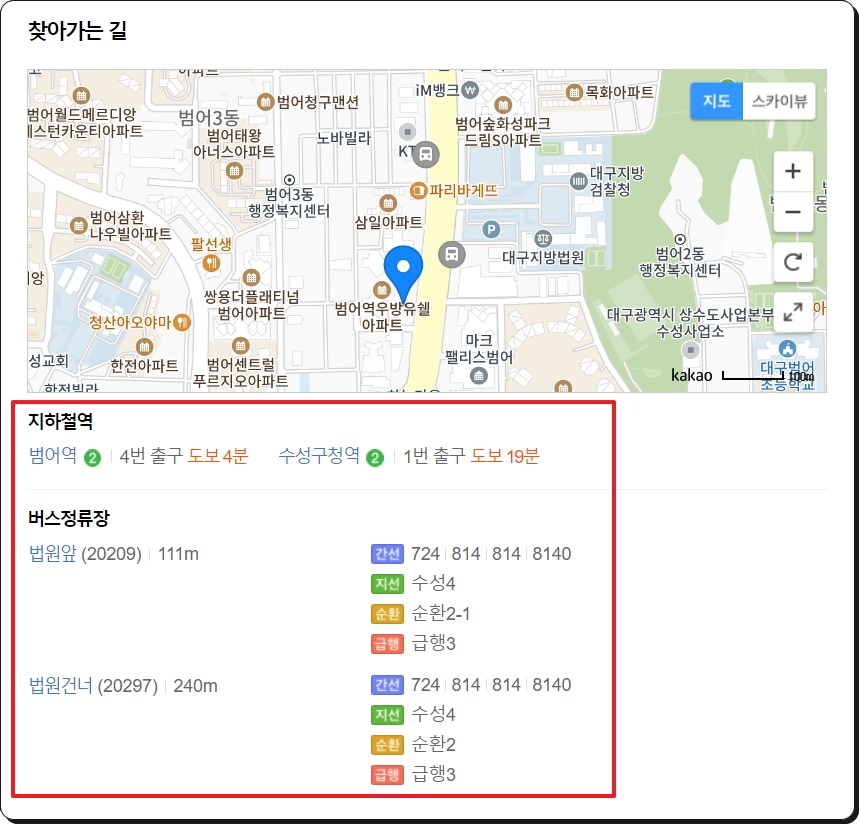Click the iM뱅크 bank icon
Viewport: 859px width, 824px height.
[x=470, y=90]
